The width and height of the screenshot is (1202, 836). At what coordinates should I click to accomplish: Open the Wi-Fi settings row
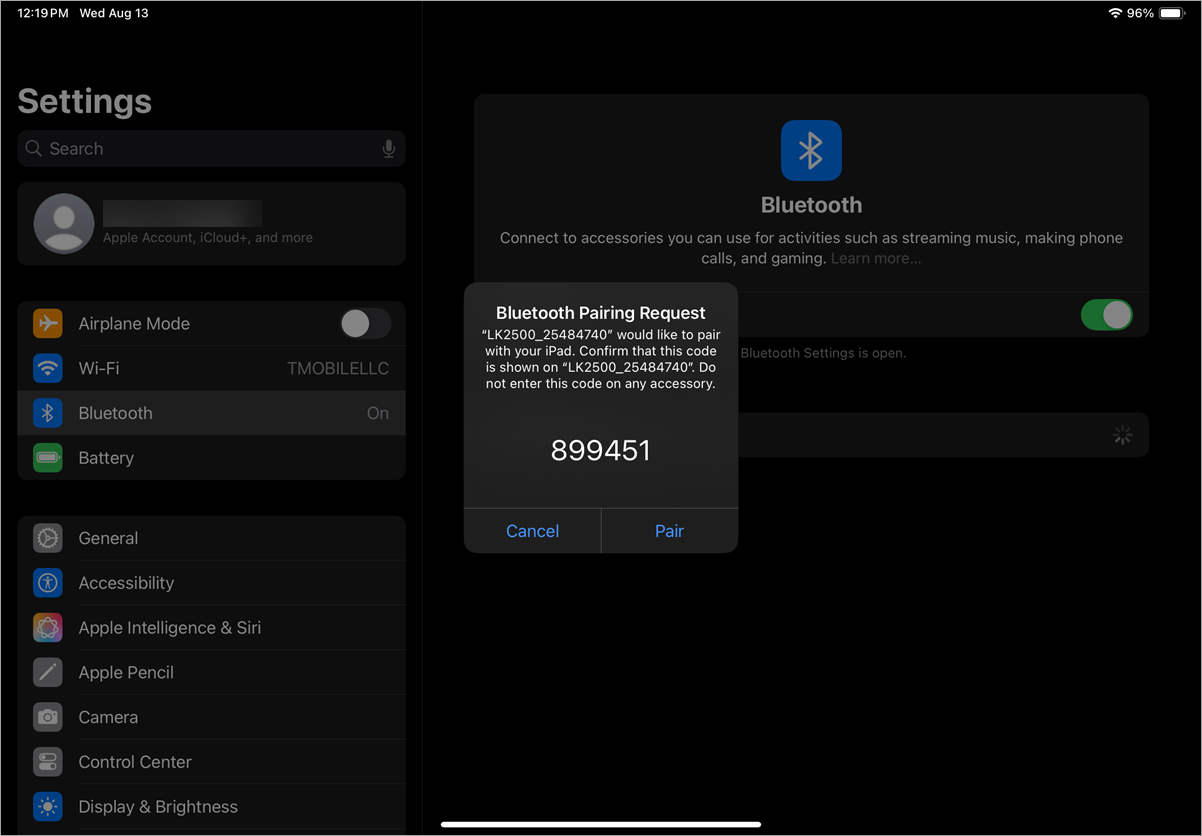click(211, 368)
